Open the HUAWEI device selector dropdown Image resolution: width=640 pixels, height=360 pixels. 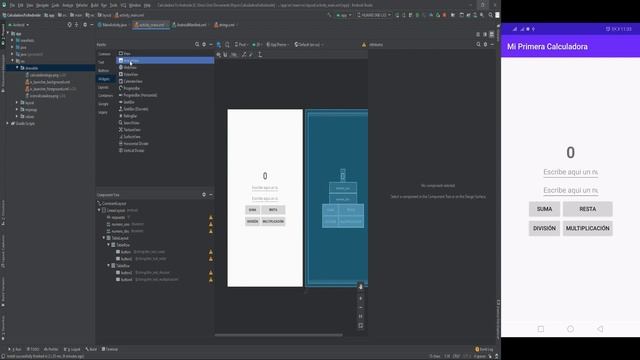tap(374, 15)
